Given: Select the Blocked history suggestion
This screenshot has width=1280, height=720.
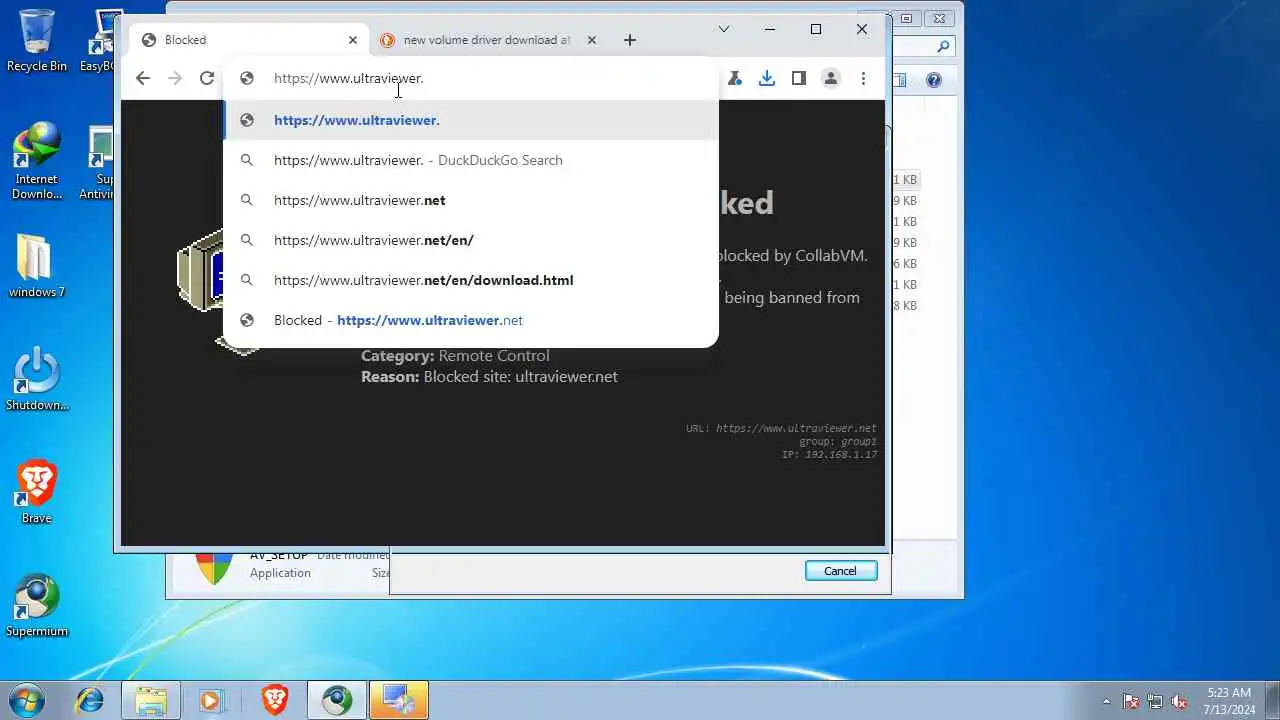Looking at the screenshot, I should click(471, 320).
